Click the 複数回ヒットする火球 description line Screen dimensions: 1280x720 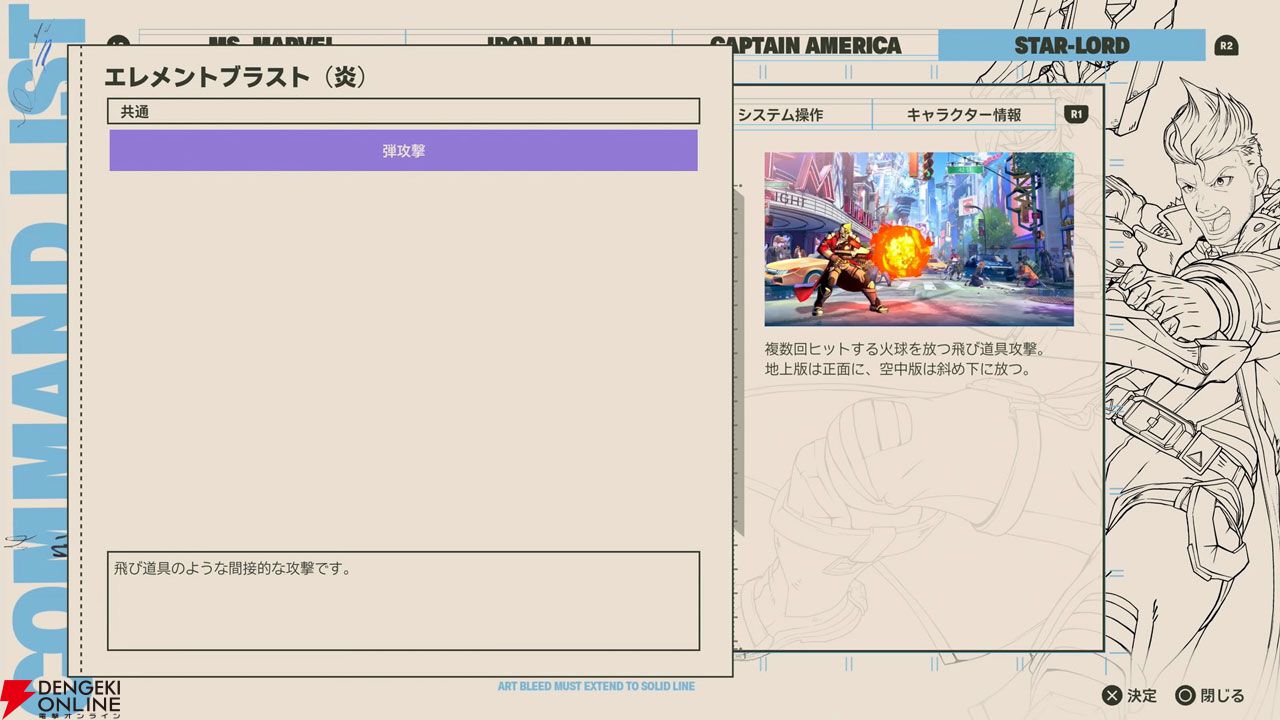905,350
